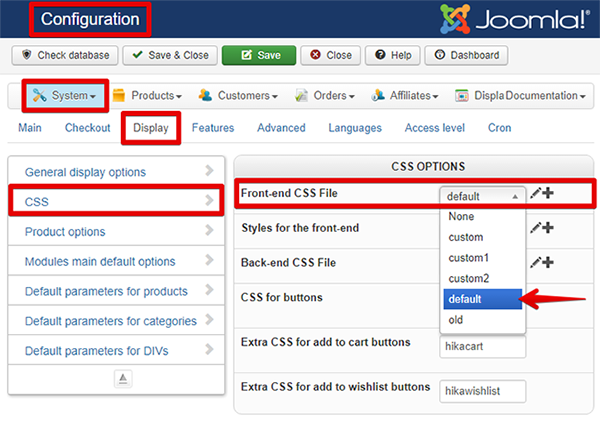Click the Dashboard clock icon
This screenshot has height=422, width=600.
(x=440, y=55)
